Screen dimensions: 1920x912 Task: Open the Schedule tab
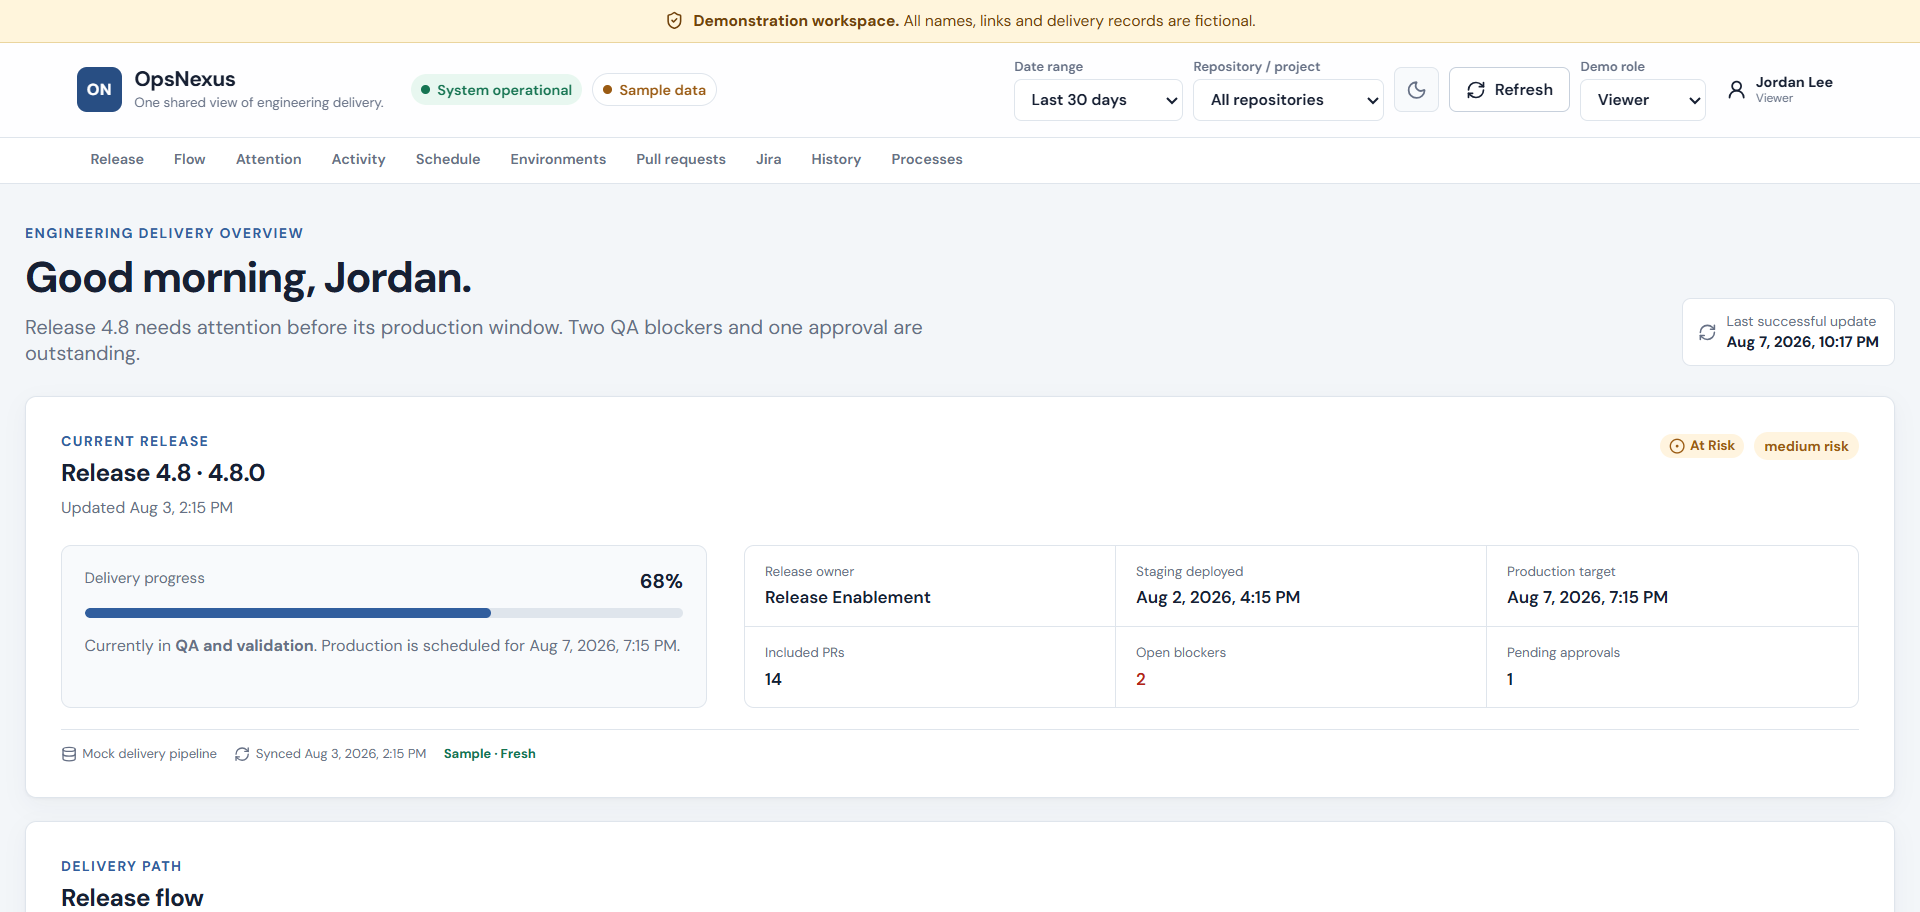[448, 159]
